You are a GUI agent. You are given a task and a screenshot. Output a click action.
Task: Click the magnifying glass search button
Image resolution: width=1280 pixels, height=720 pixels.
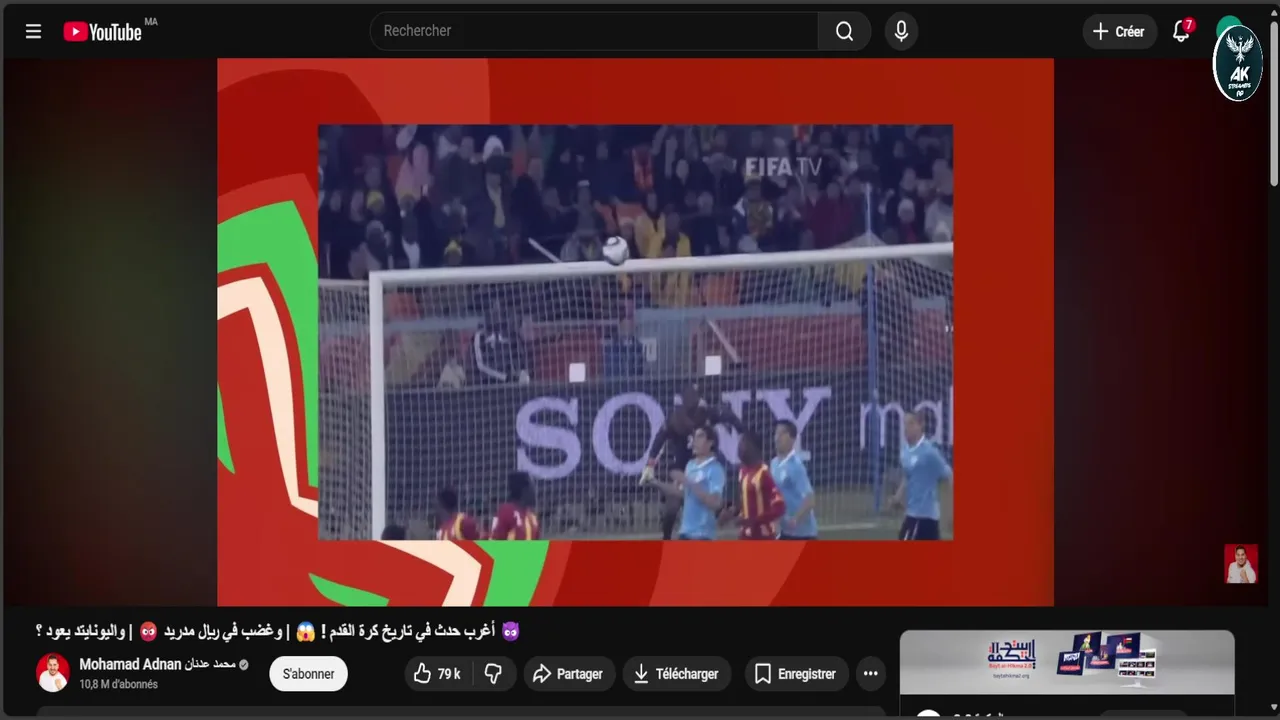tap(844, 31)
